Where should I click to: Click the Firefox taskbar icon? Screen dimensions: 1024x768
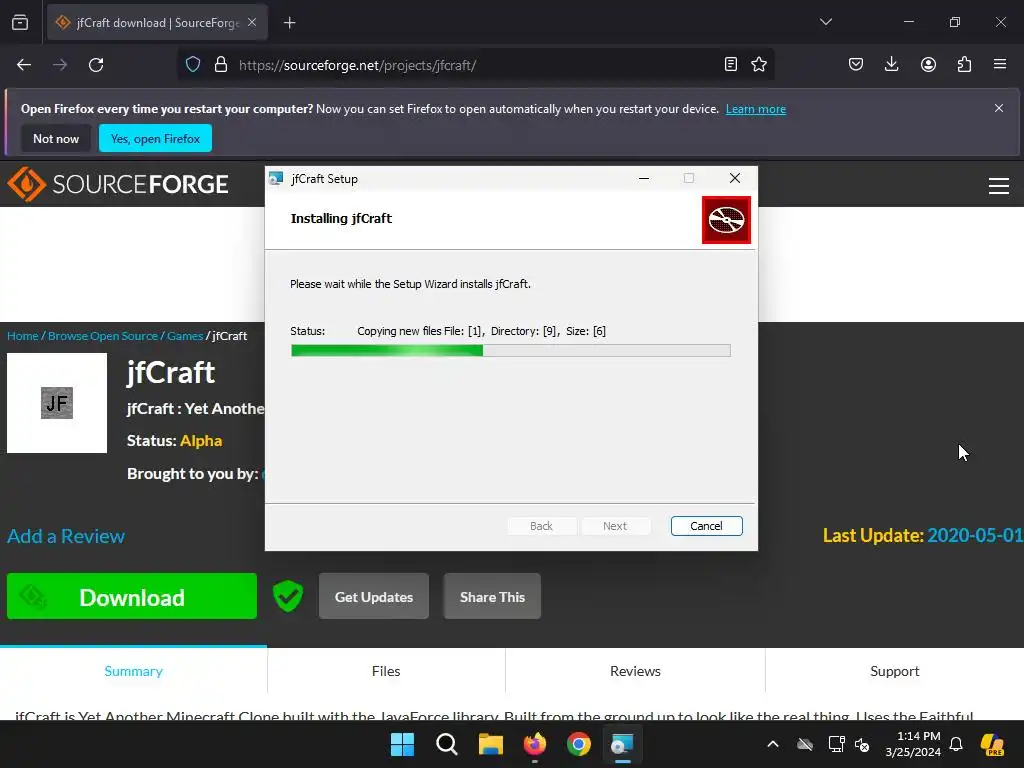click(535, 744)
